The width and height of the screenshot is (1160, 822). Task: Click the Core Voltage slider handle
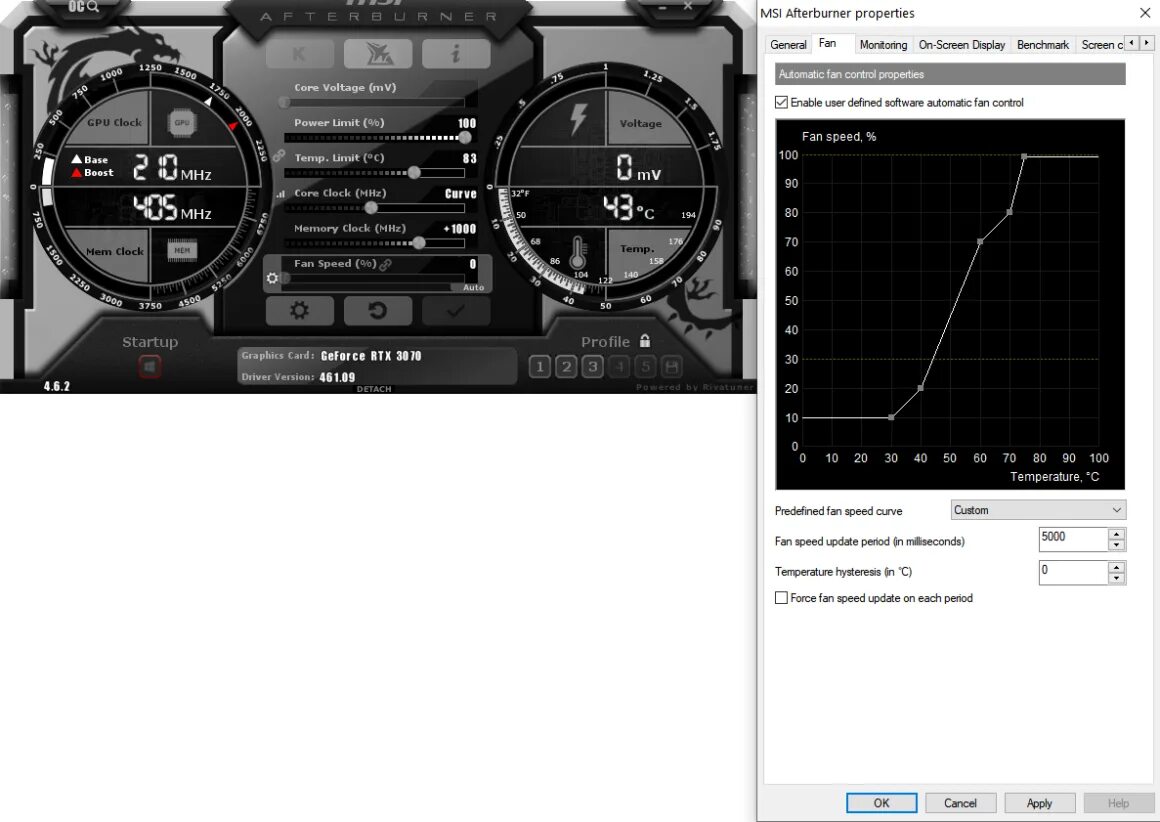[284, 102]
